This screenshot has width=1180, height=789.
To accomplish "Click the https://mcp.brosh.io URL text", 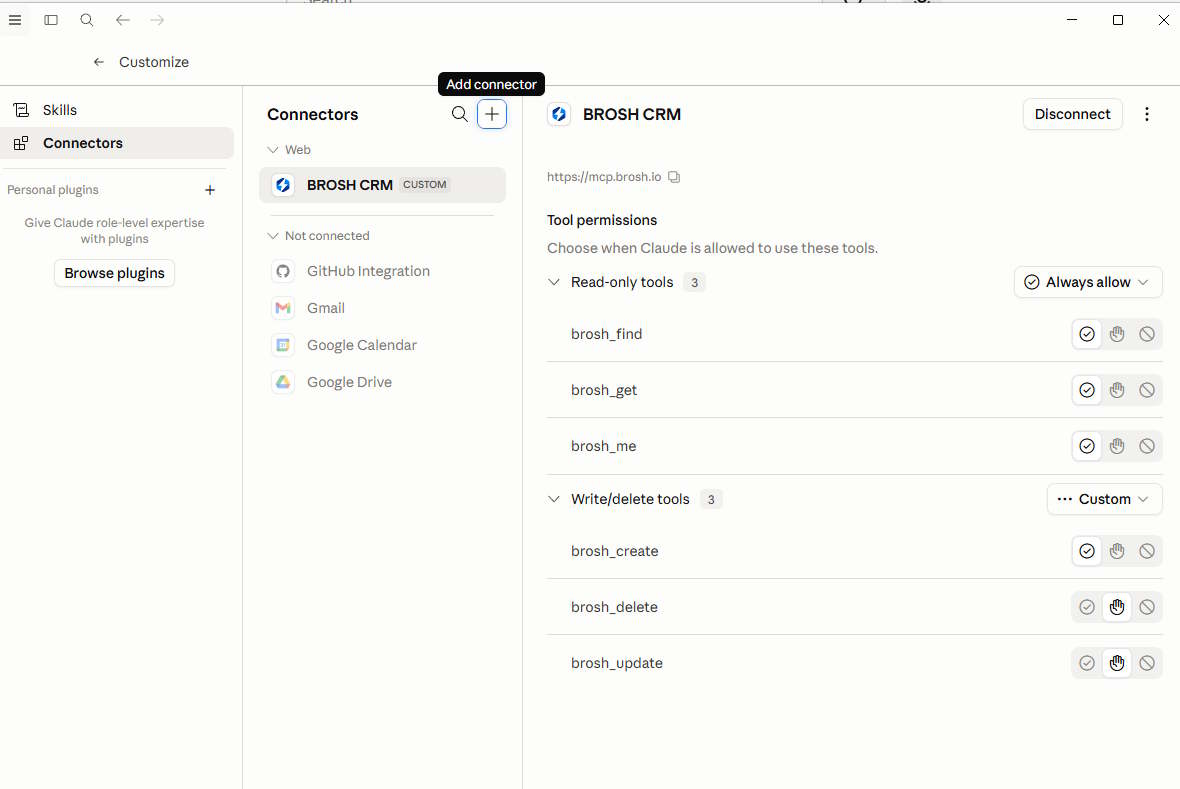I will (604, 177).
